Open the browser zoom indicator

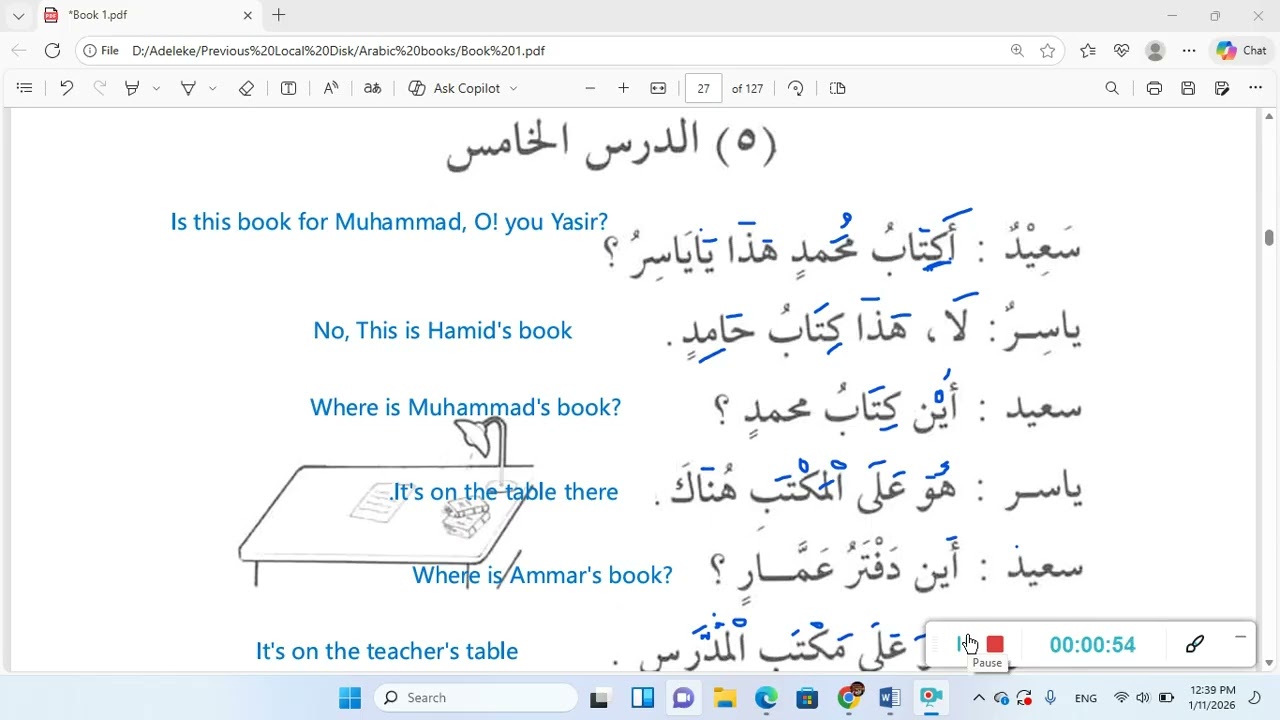click(x=1017, y=50)
